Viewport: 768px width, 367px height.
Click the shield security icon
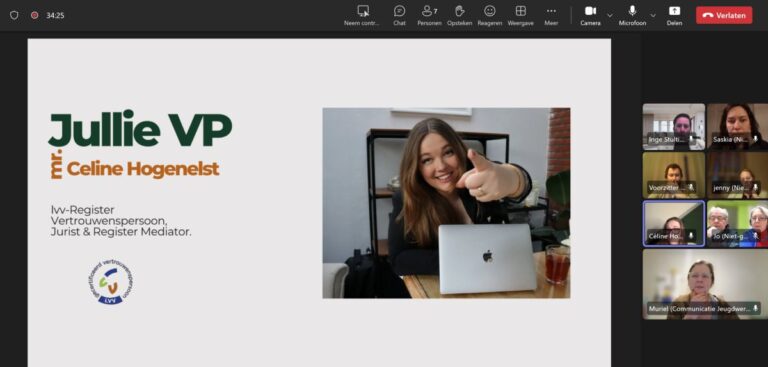tap(14, 15)
